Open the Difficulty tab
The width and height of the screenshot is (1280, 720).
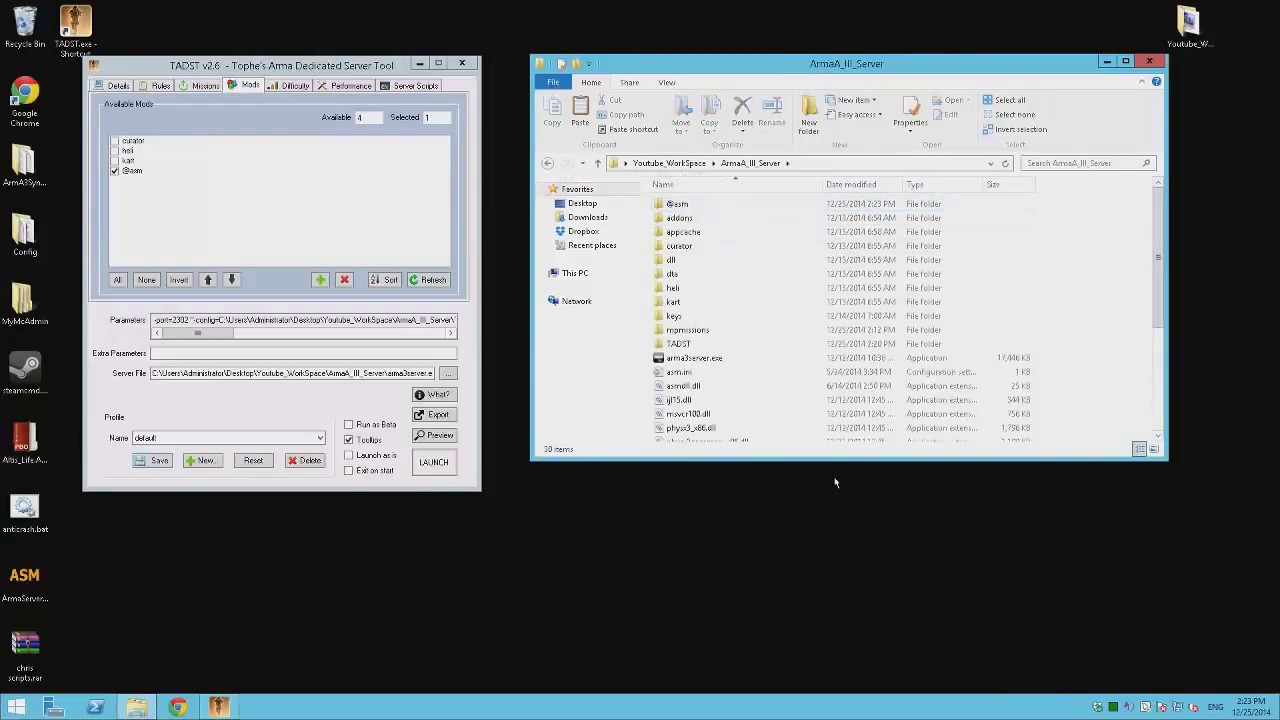pyautogui.click(x=288, y=86)
